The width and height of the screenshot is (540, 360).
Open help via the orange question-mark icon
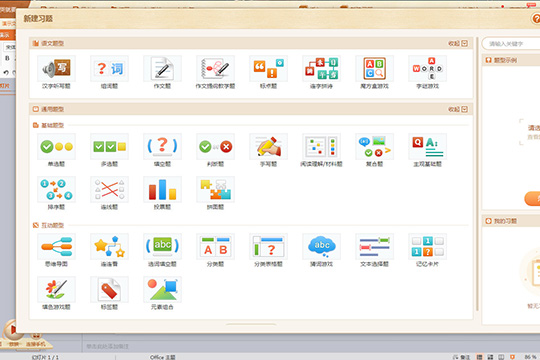[536, 18]
